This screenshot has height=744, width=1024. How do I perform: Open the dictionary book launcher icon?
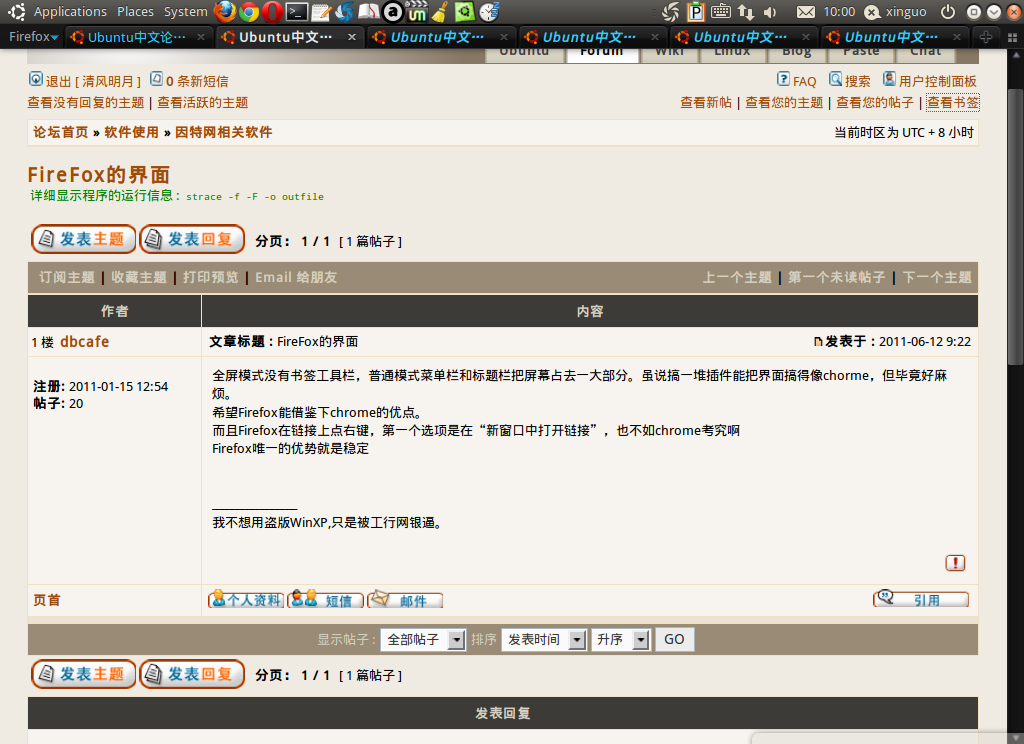pyautogui.click(x=369, y=11)
